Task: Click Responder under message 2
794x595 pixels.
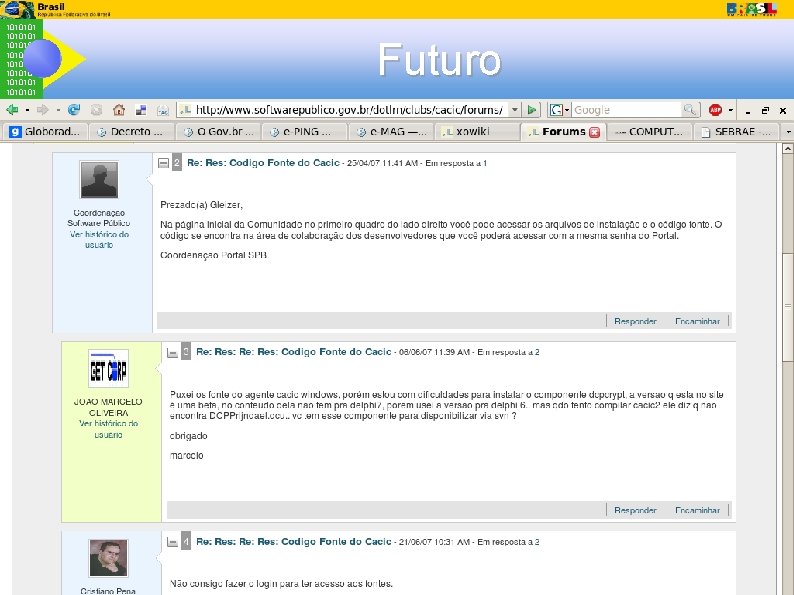Action: (x=636, y=321)
